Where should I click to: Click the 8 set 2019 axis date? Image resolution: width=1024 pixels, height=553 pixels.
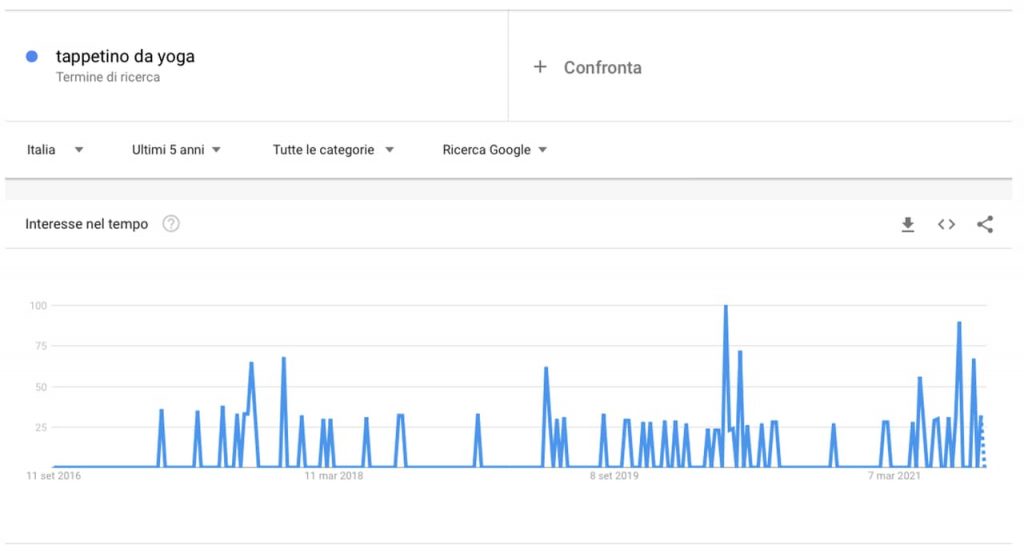(x=613, y=476)
